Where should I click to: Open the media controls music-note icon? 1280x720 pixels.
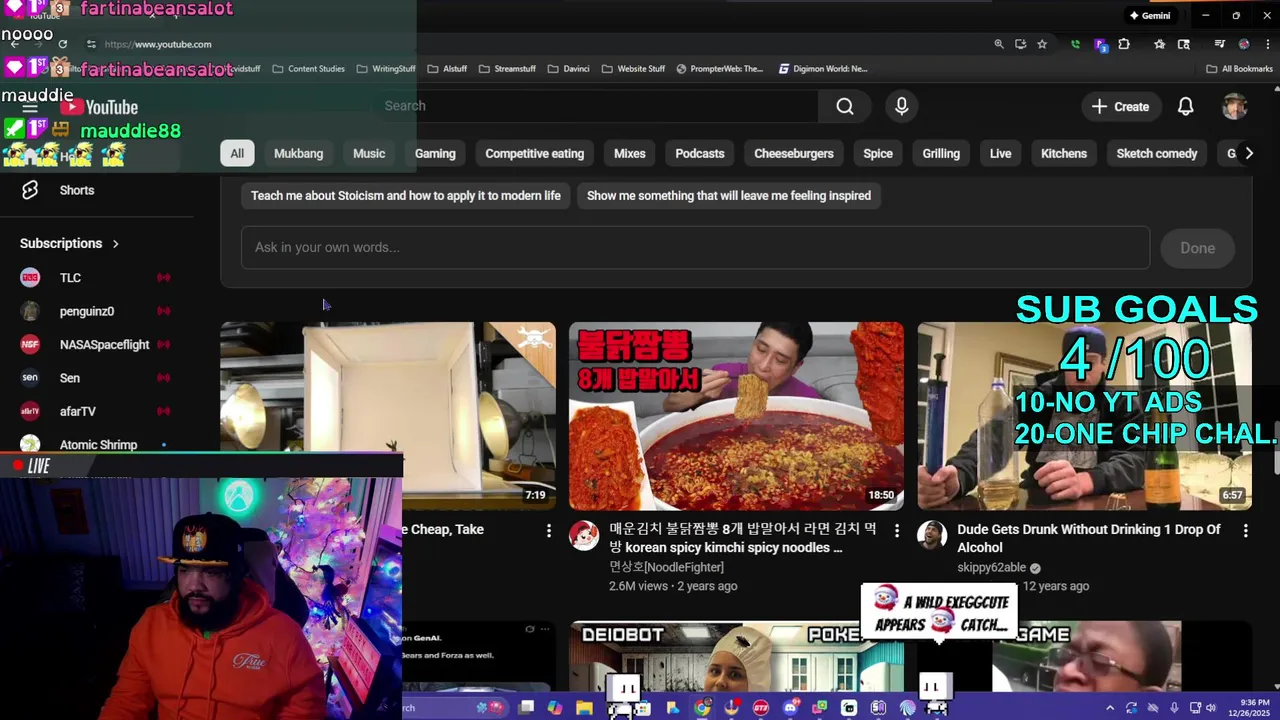(x=1219, y=44)
